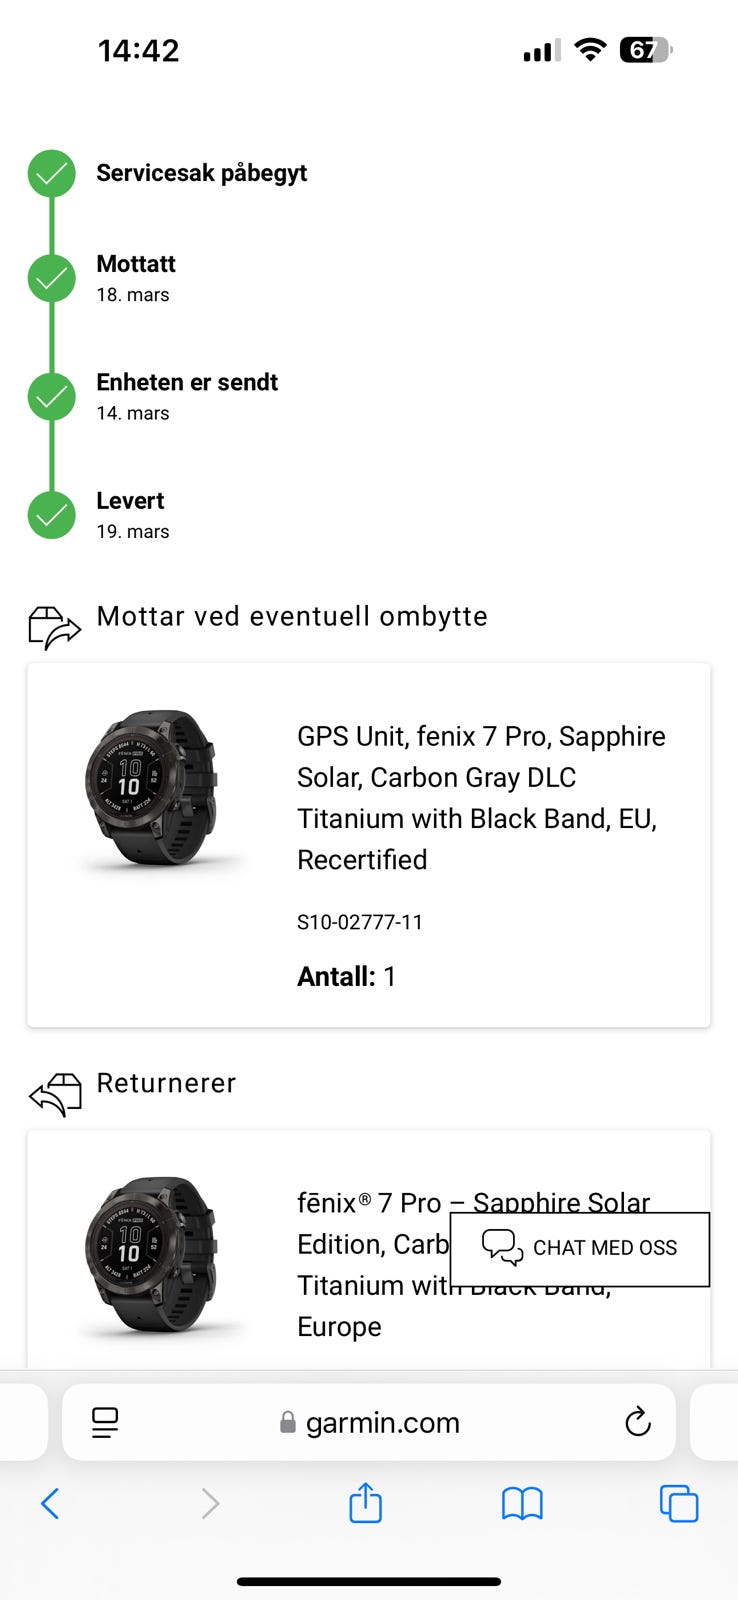Tap the Servicesak påbegyt green checkmark

pyautogui.click(x=52, y=174)
